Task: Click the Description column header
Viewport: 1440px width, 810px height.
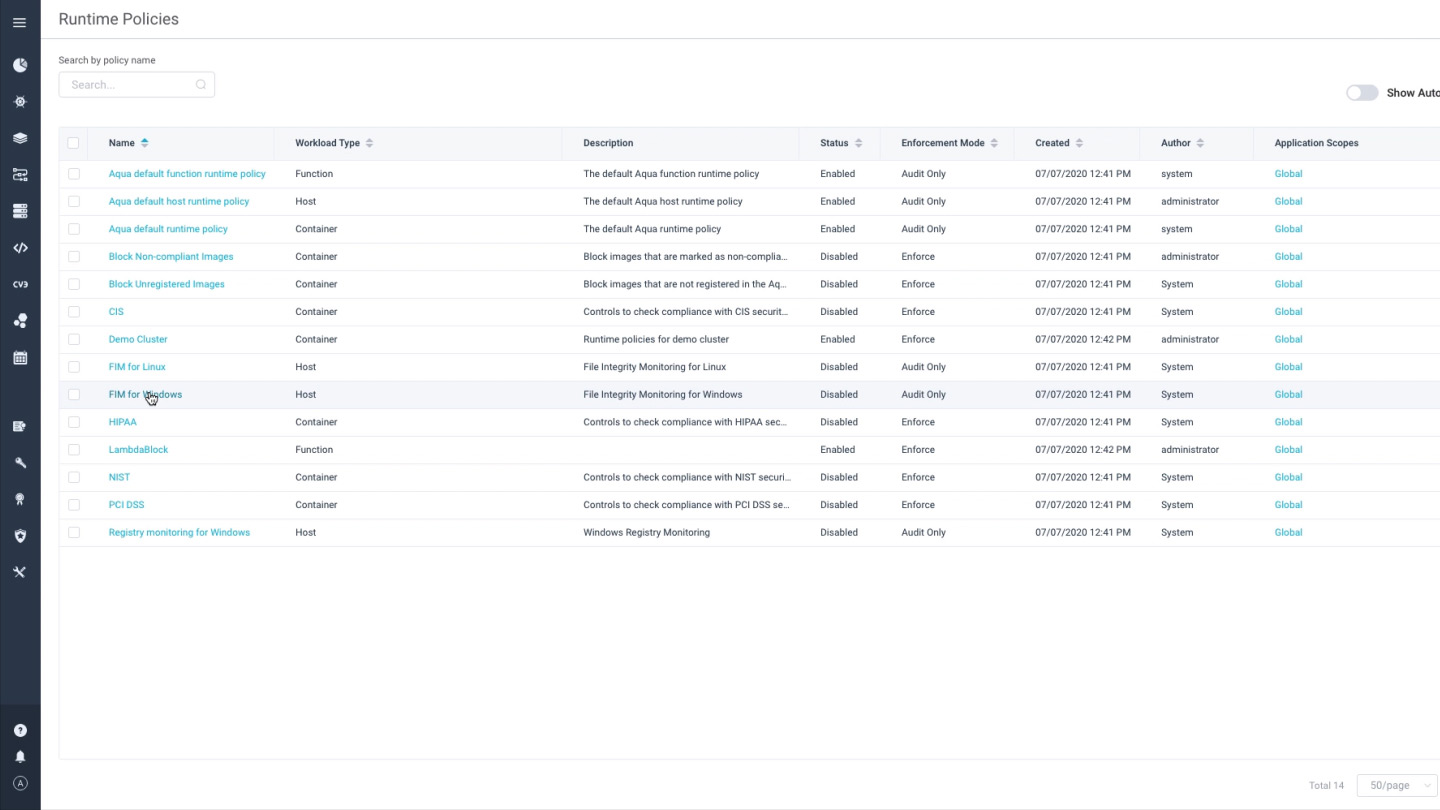Action: point(608,143)
